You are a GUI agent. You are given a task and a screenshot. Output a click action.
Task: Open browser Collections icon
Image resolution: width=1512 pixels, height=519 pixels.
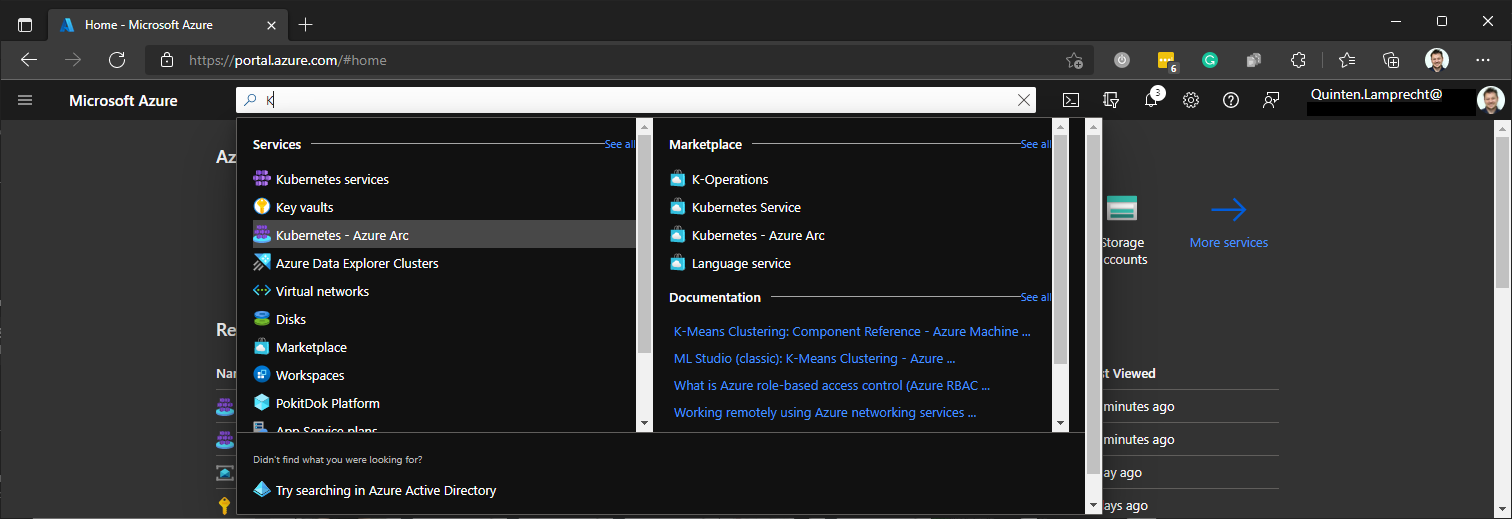point(1391,60)
